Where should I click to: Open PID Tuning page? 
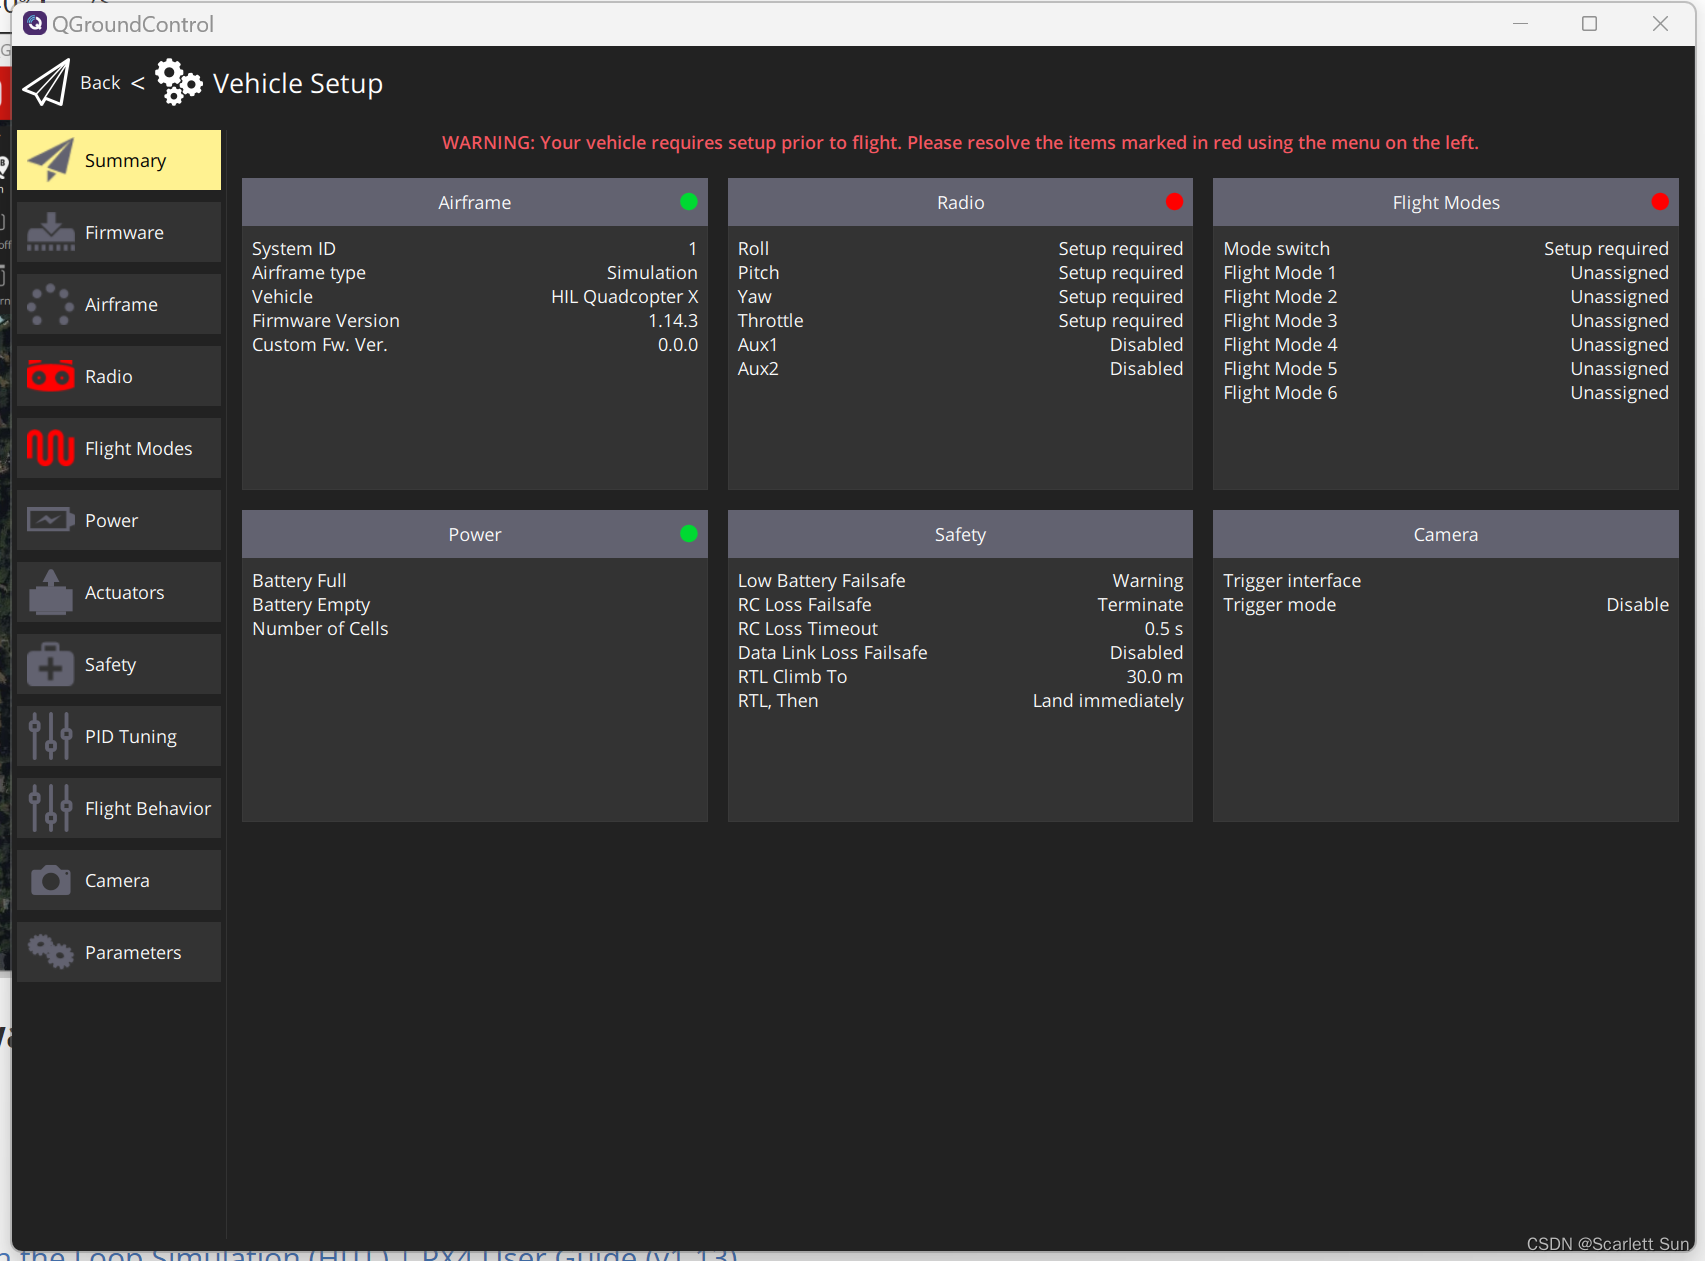click(119, 736)
